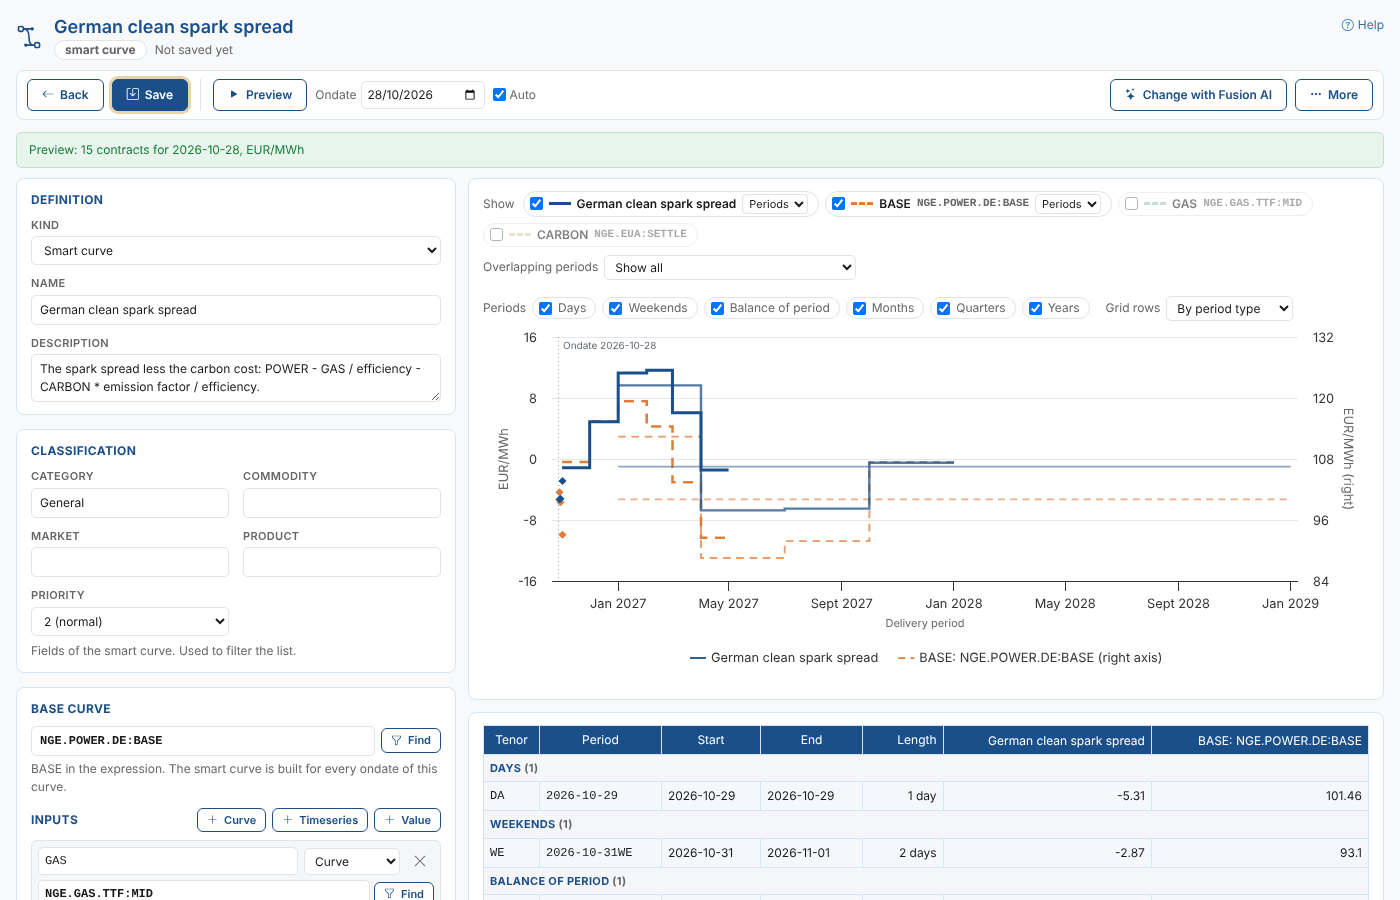1400x900 pixels.
Task: Toggle the Days period checkbox
Action: tap(546, 309)
